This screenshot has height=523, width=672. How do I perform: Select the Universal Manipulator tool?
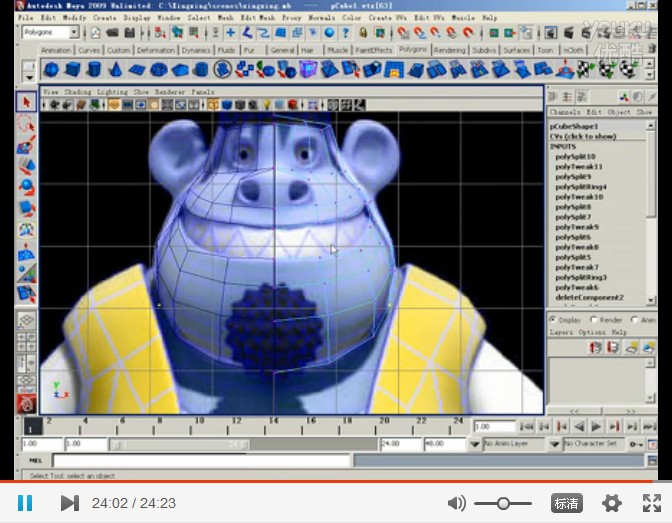point(26,230)
